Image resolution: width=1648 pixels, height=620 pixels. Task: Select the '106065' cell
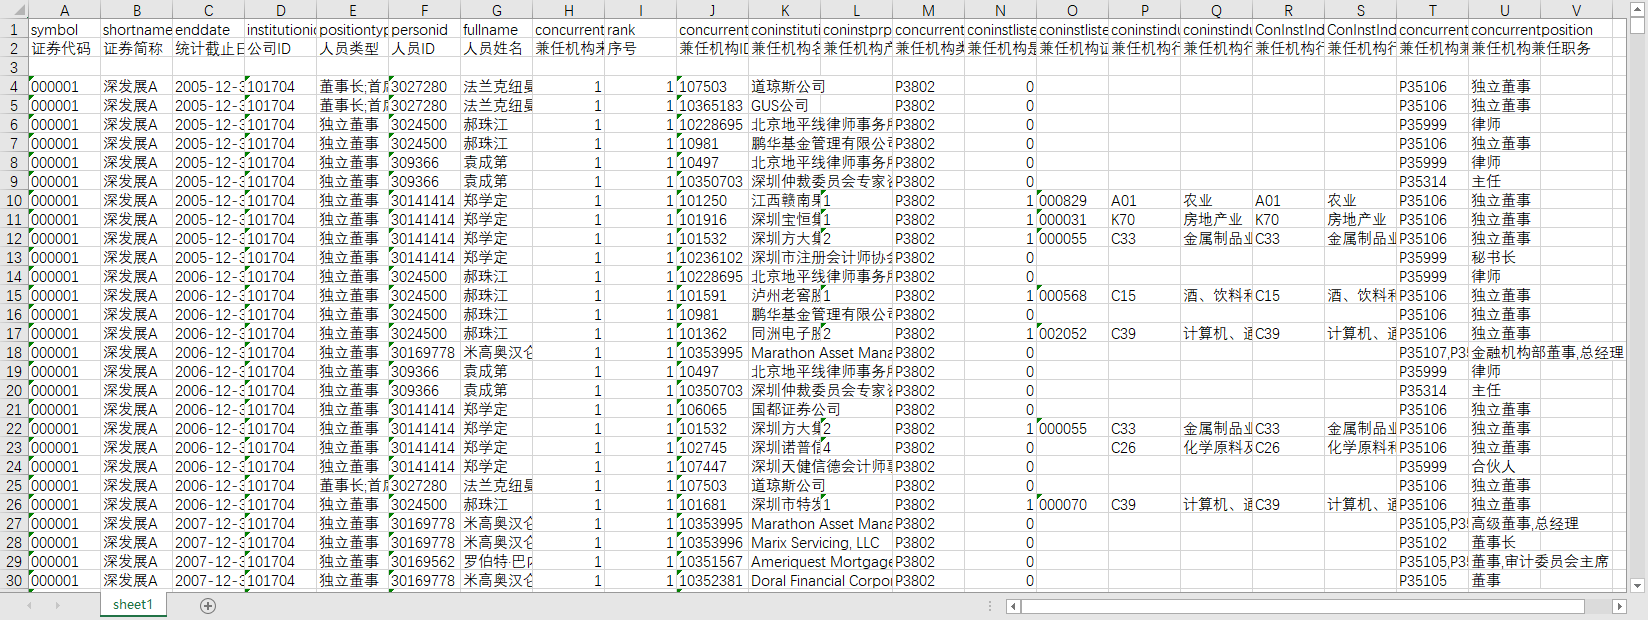[x=713, y=409]
